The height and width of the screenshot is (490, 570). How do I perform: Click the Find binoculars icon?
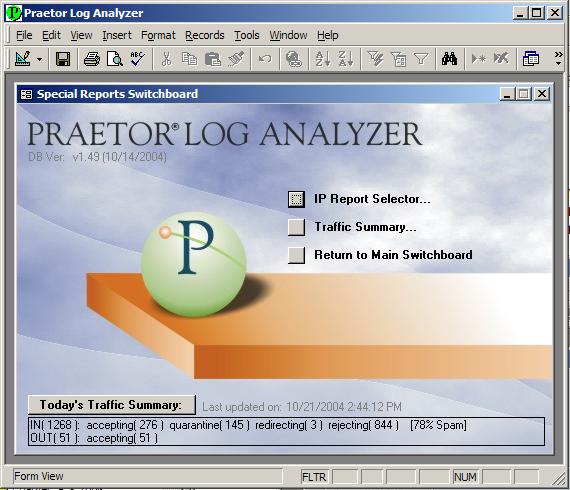pyautogui.click(x=449, y=59)
